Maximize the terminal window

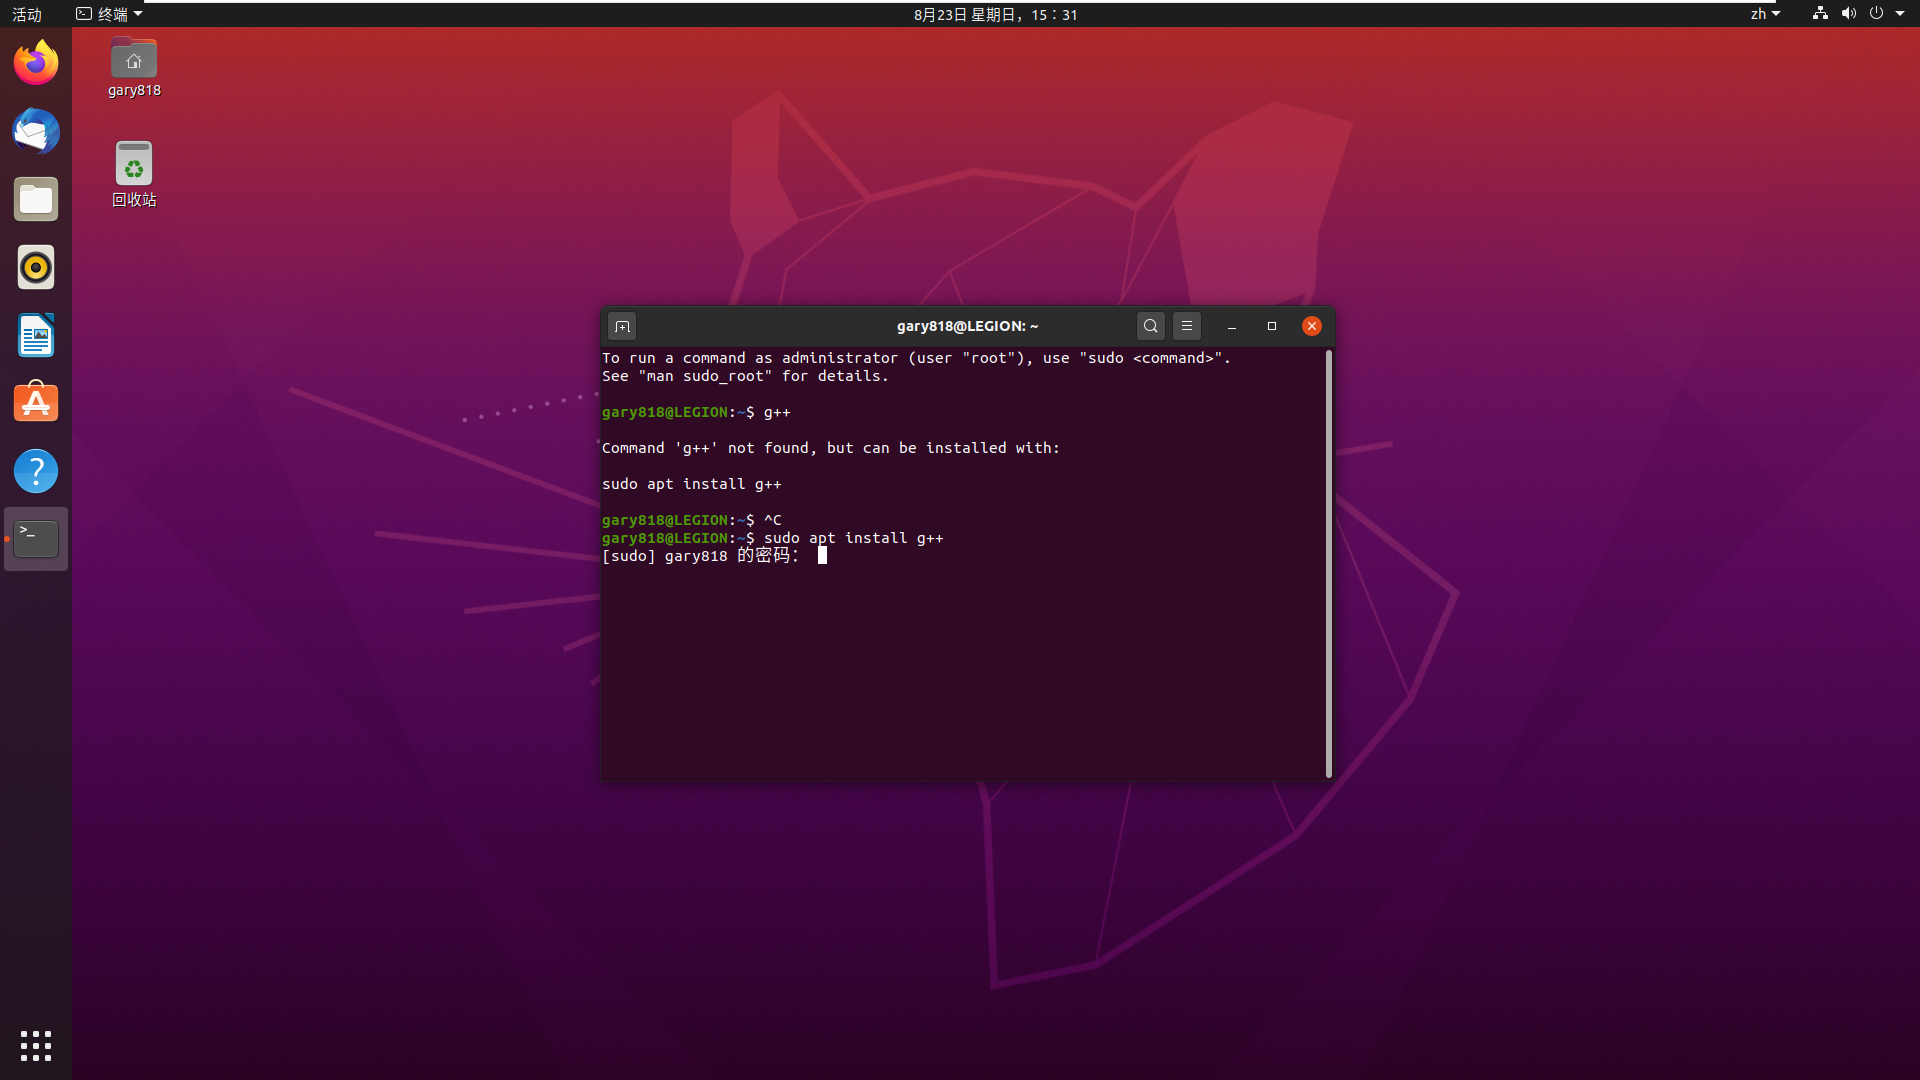pos(1272,326)
